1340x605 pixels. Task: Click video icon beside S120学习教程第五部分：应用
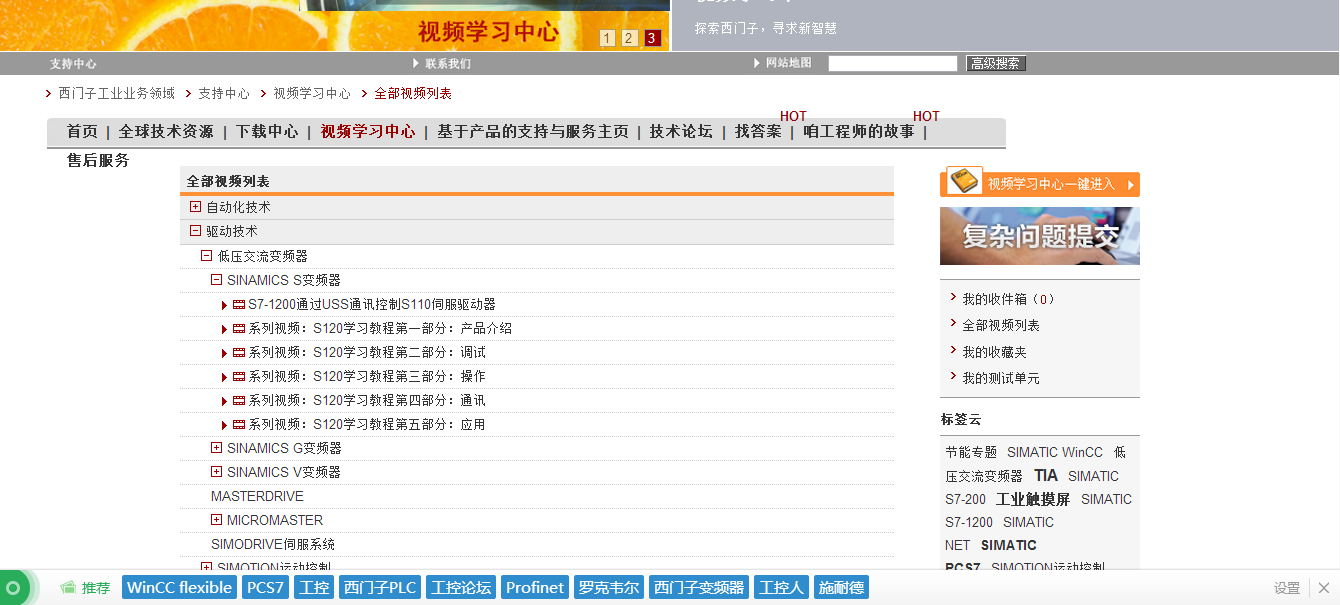(x=239, y=425)
